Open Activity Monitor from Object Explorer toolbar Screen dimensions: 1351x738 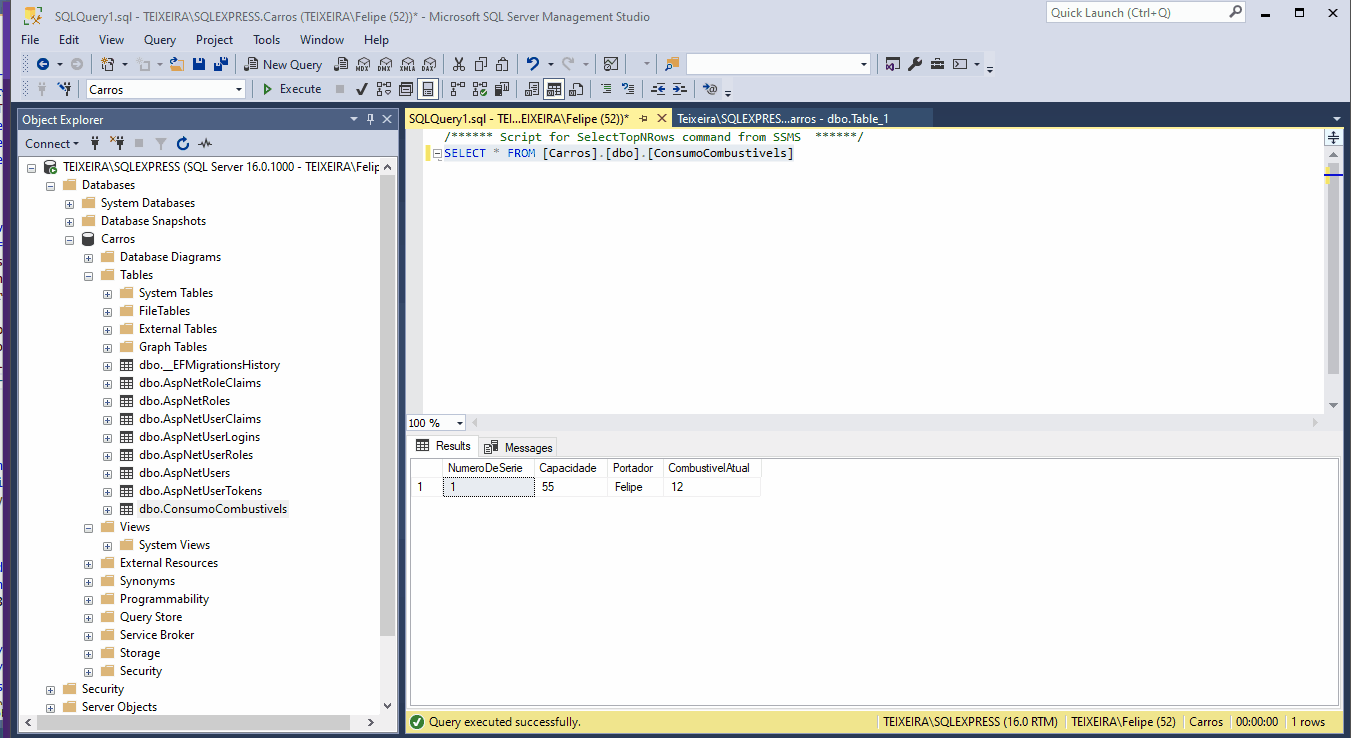click(x=205, y=143)
